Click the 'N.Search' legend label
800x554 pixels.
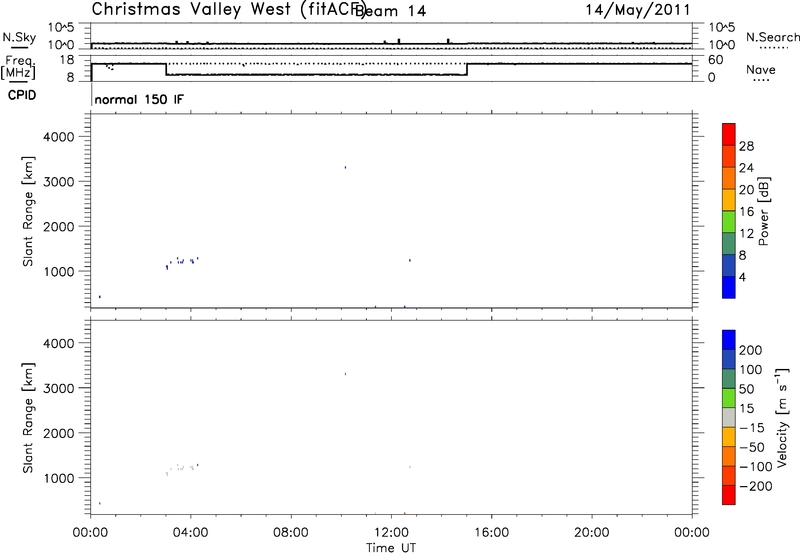point(773,37)
